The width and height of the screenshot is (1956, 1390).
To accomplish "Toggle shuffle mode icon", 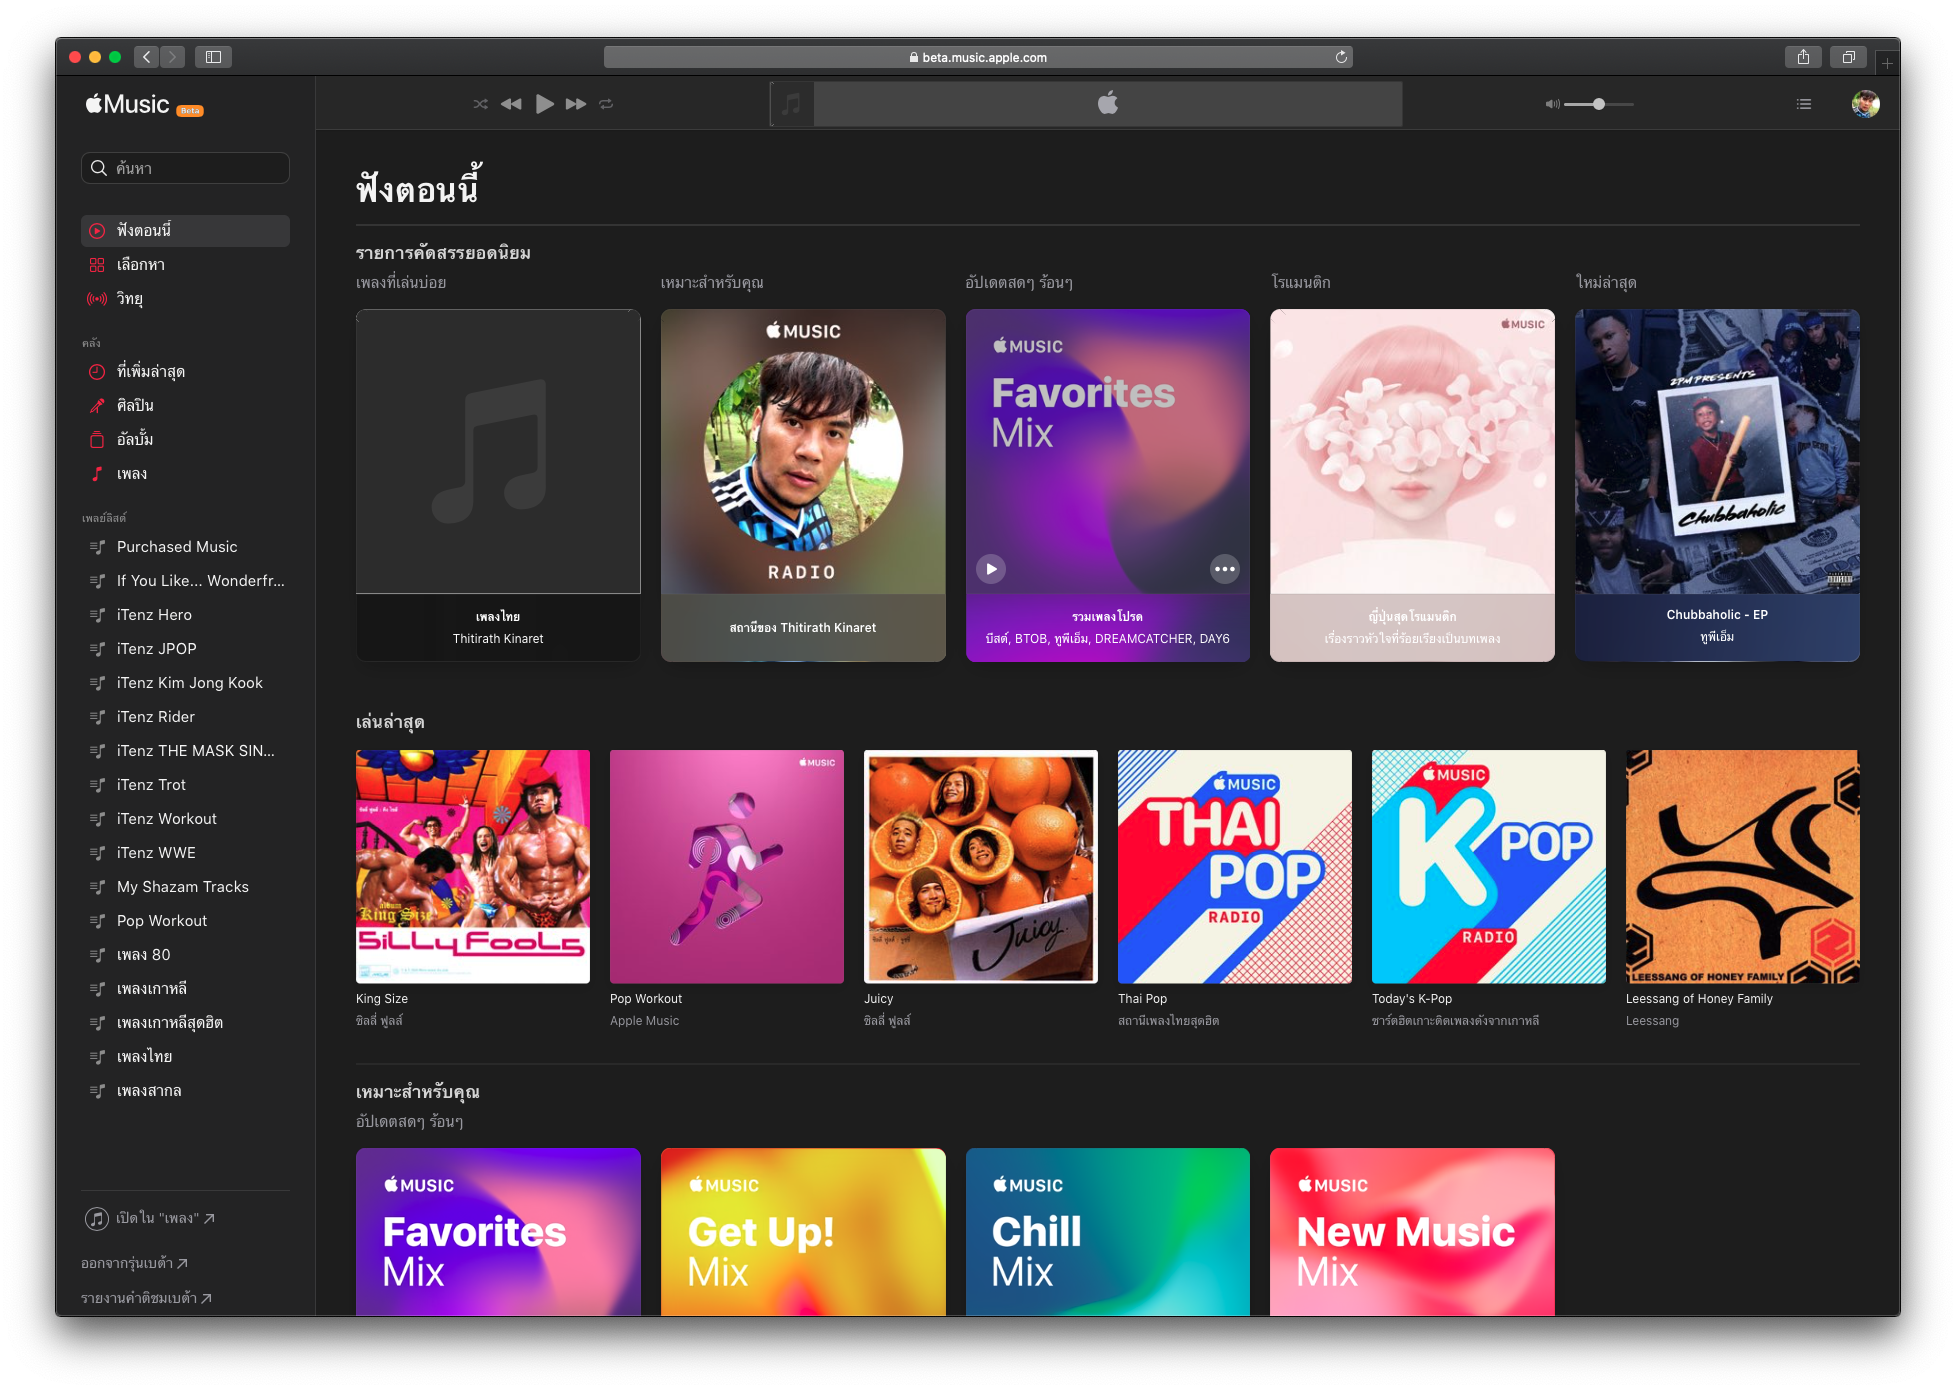I will click(x=480, y=104).
